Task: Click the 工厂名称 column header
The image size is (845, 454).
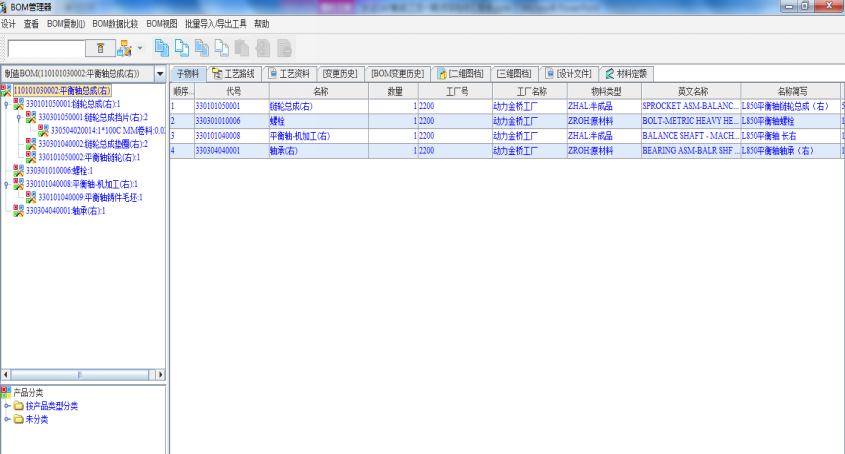Action: pyautogui.click(x=530, y=91)
